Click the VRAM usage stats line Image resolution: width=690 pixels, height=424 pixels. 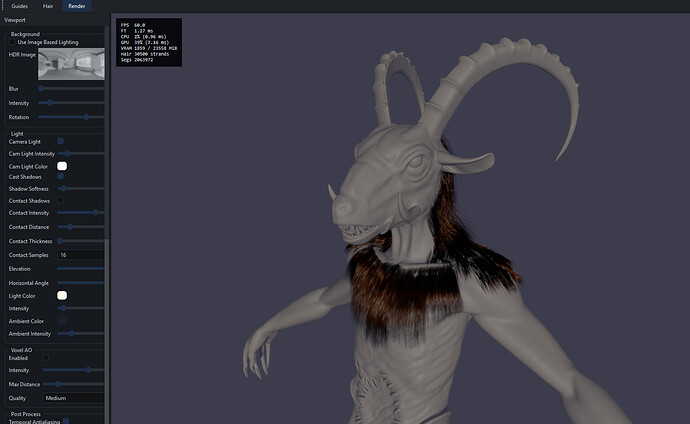(149, 48)
